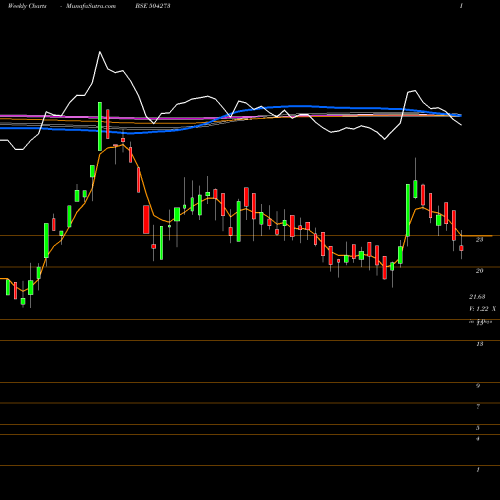Click the price axis label "13"
This screenshot has width=500, height=500.
(479, 344)
